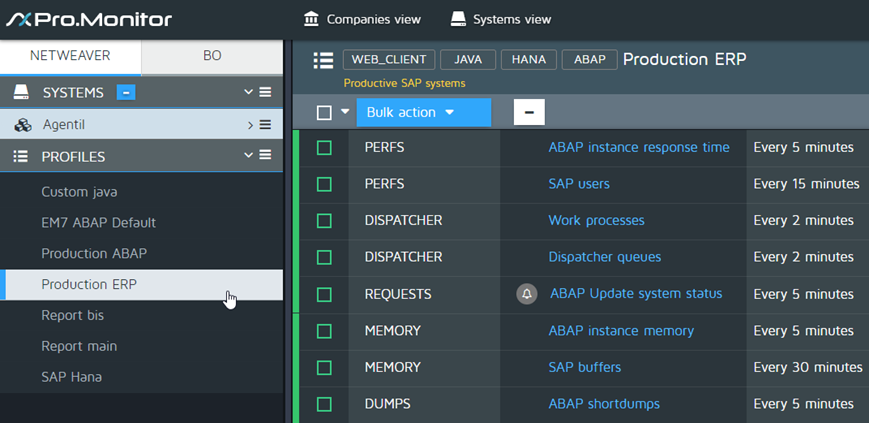Click the Every 30 minutes schedule cell

point(808,368)
